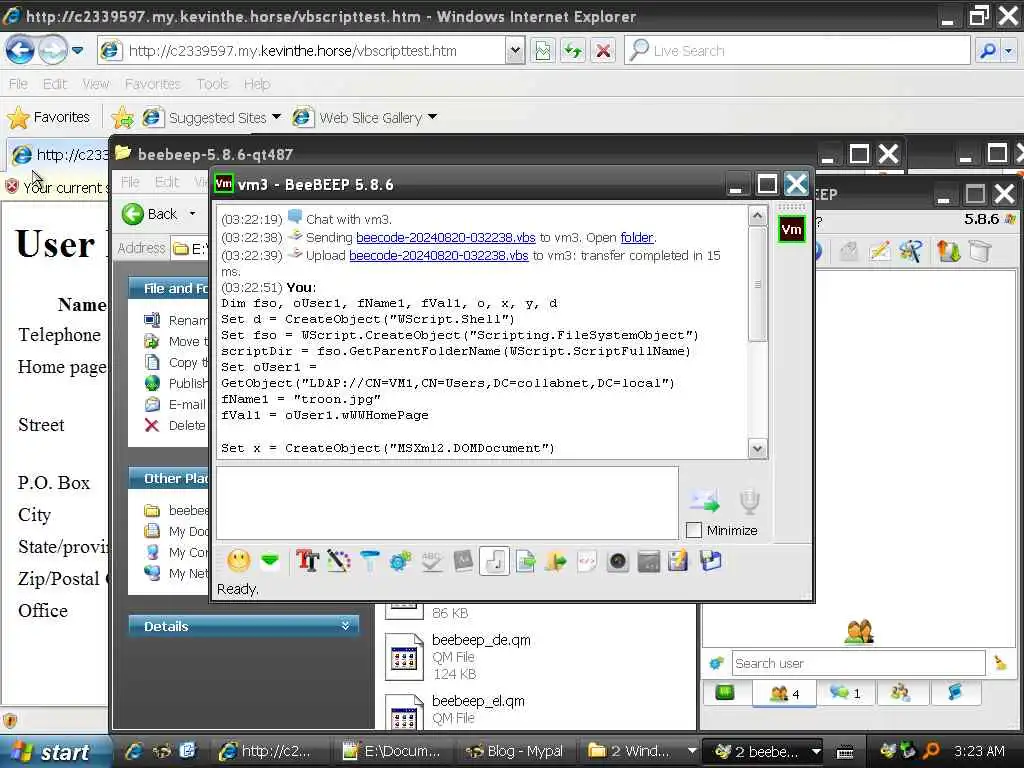
Task: Click the code snippet page icon
Action: pyautogui.click(x=587, y=561)
